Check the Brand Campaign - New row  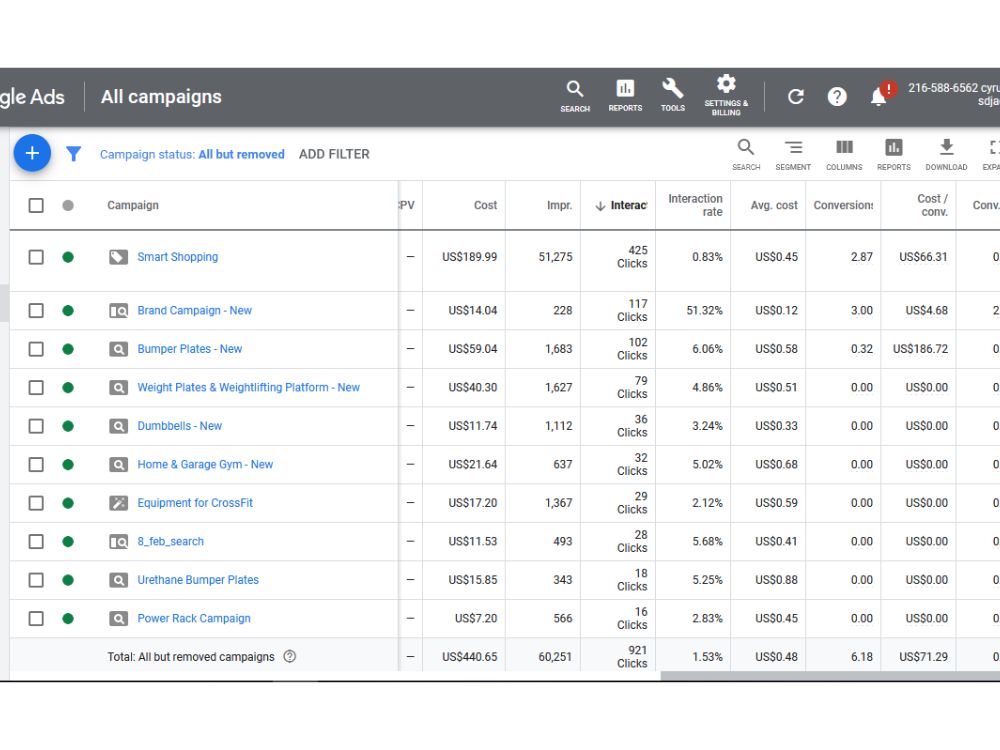tap(36, 311)
